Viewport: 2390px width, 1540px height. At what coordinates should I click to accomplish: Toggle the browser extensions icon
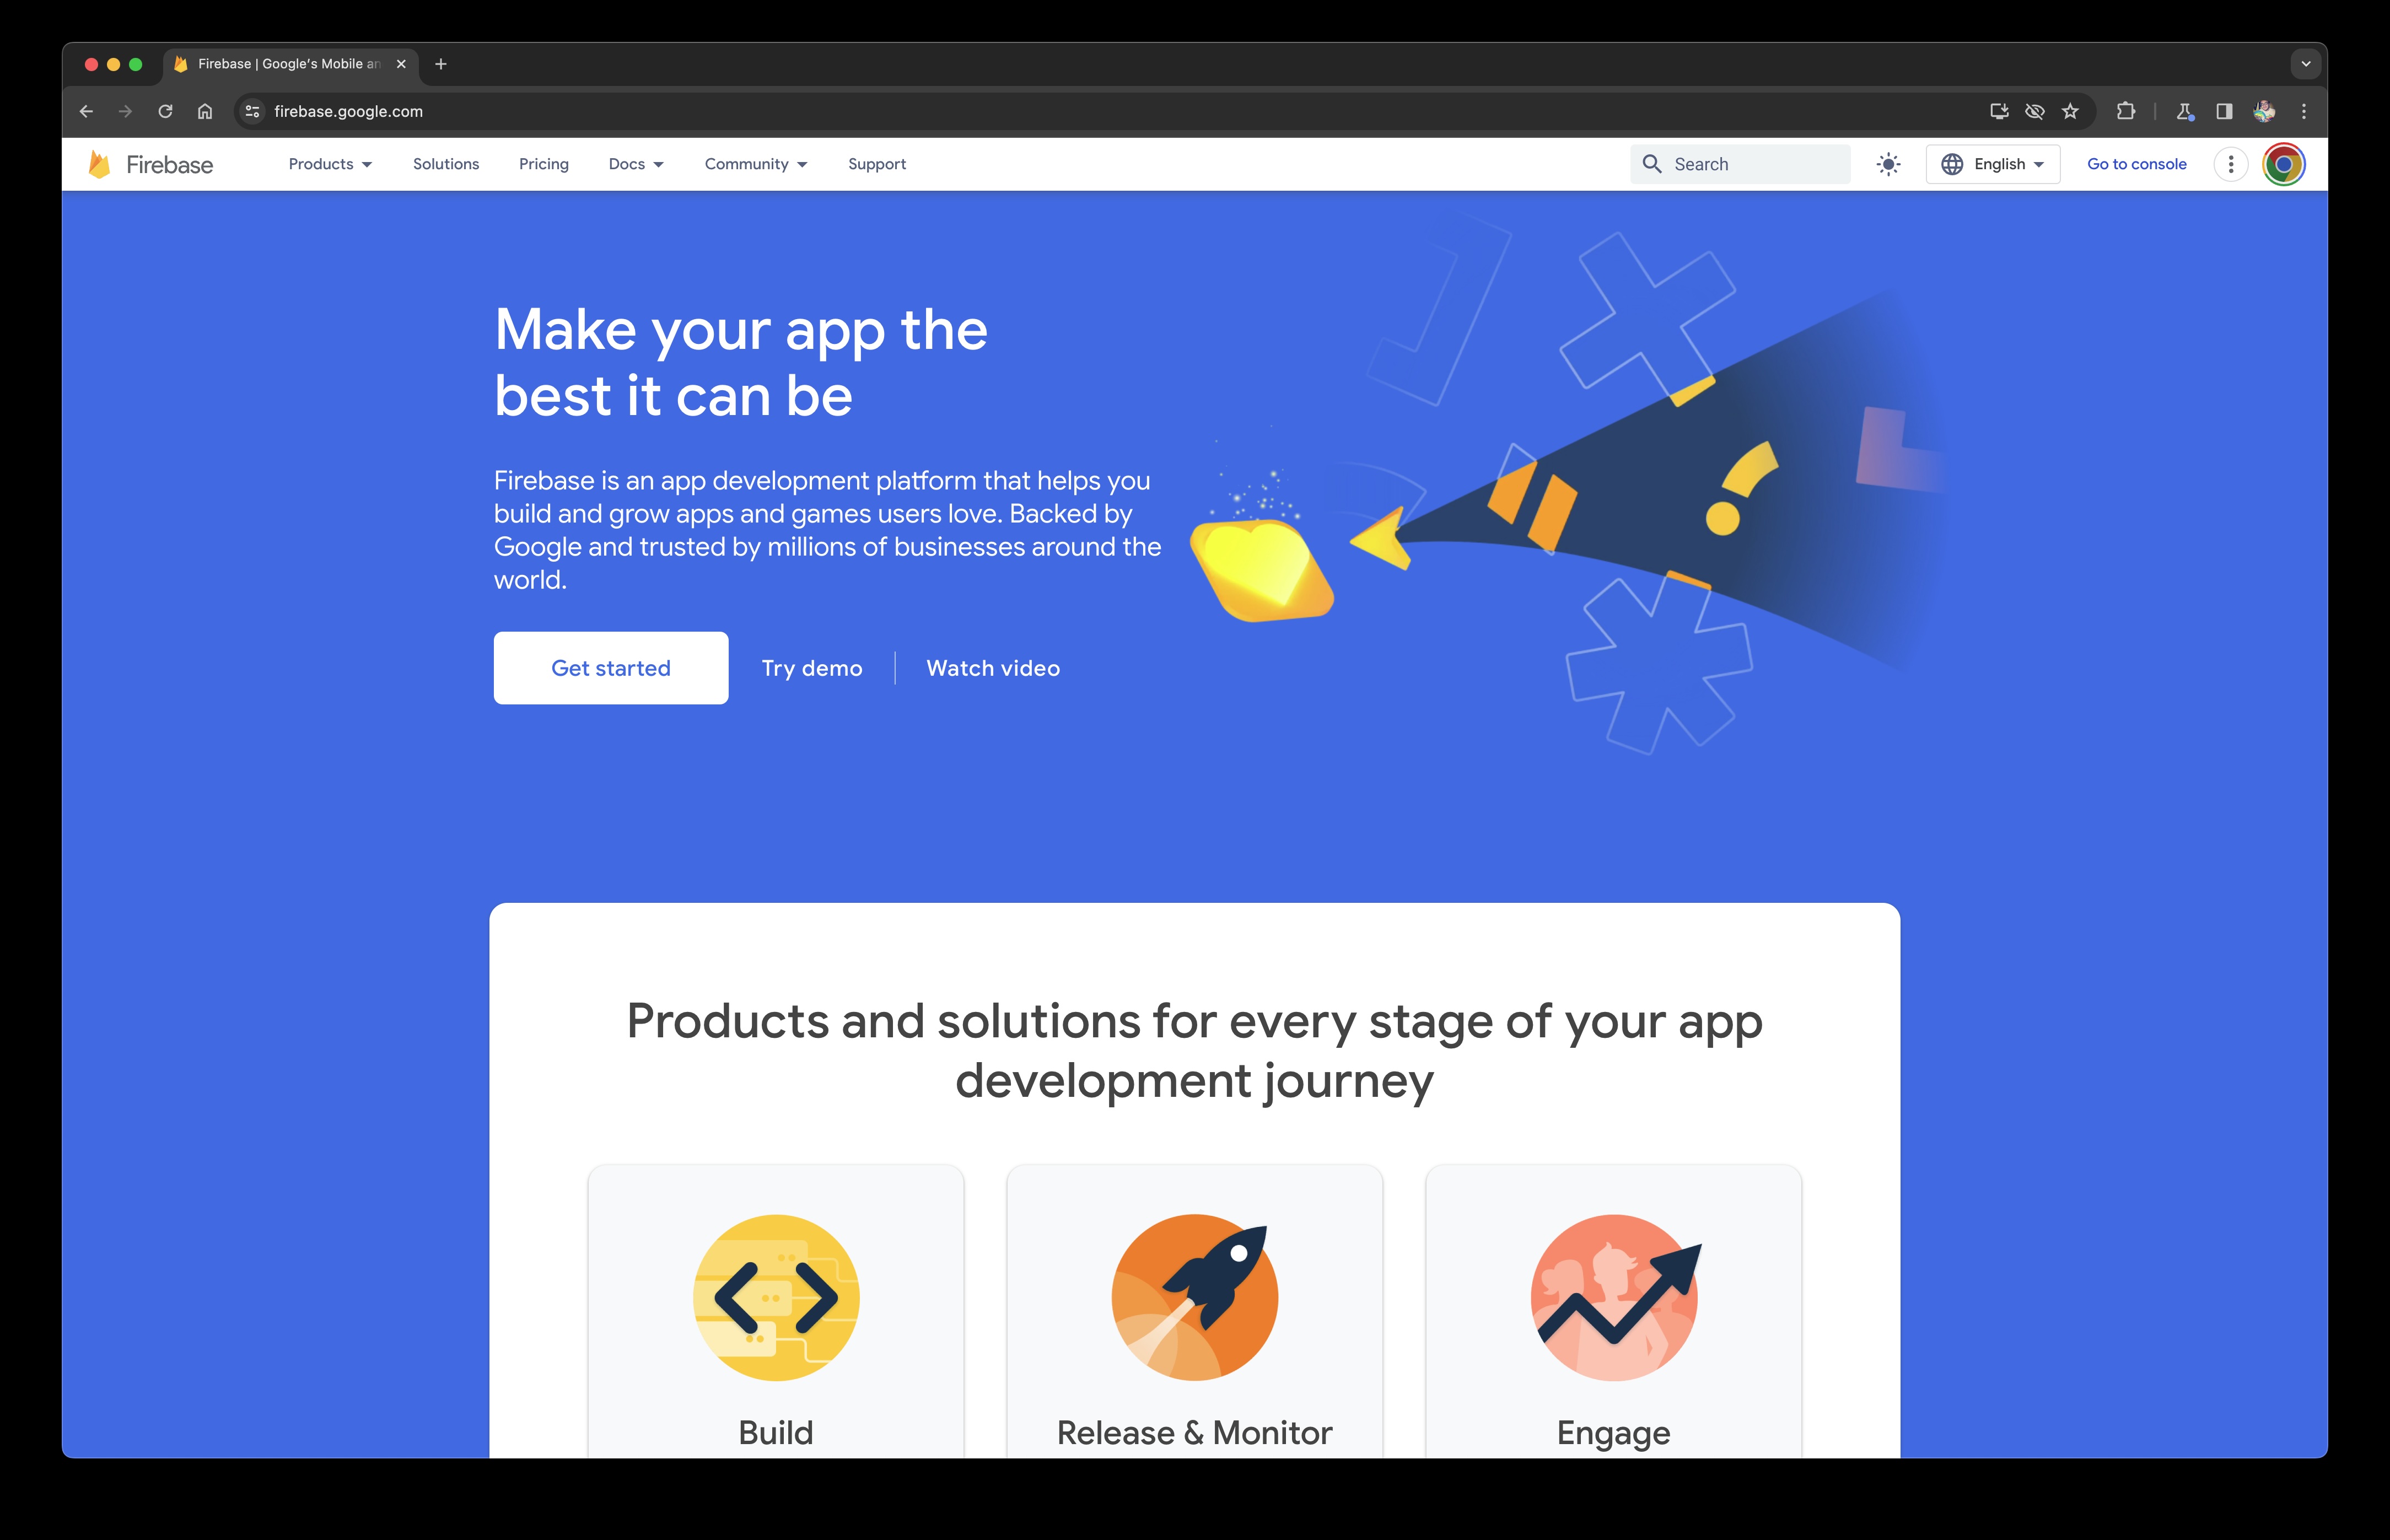pos(2125,110)
